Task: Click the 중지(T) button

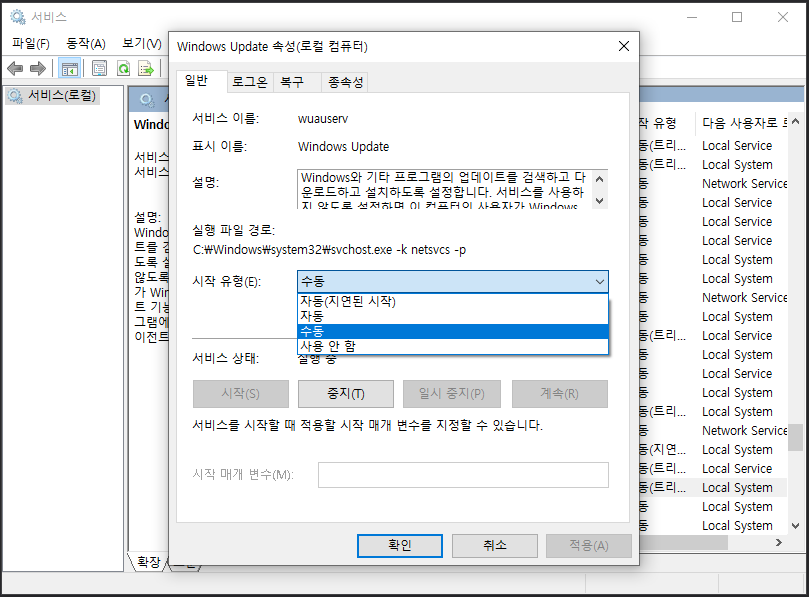Action: point(346,394)
